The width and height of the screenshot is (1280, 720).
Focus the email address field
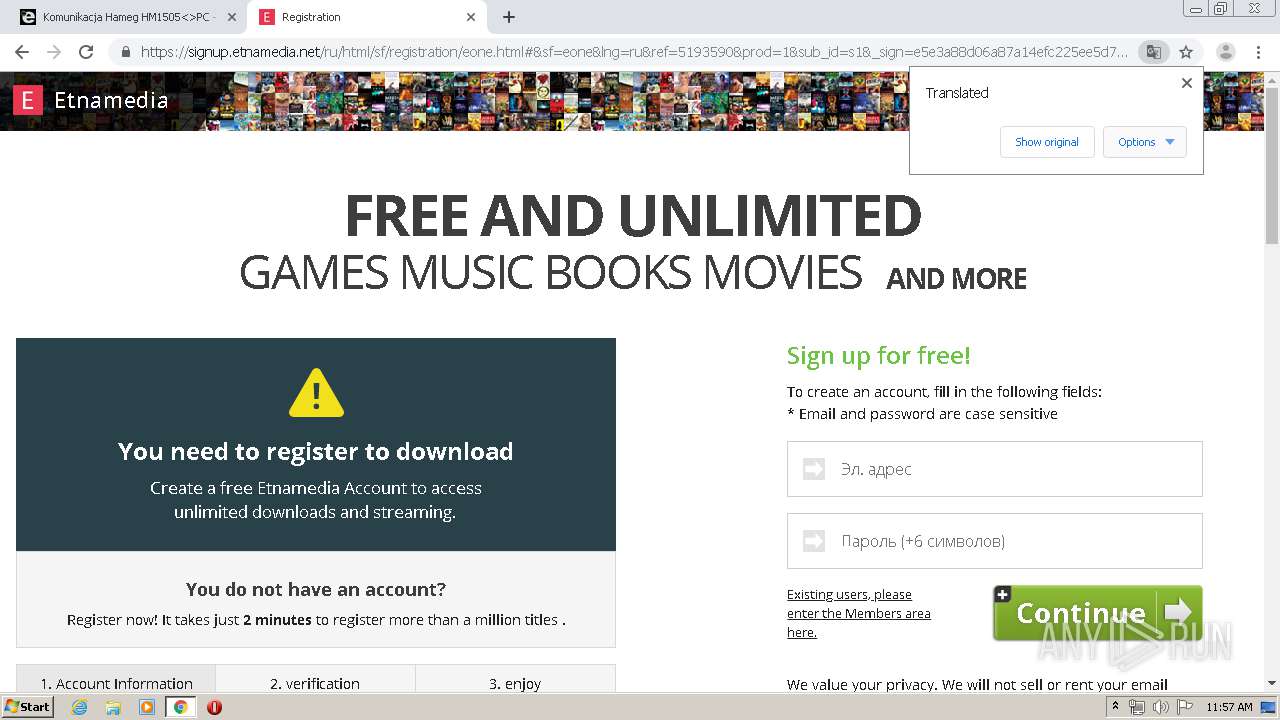click(x=995, y=469)
